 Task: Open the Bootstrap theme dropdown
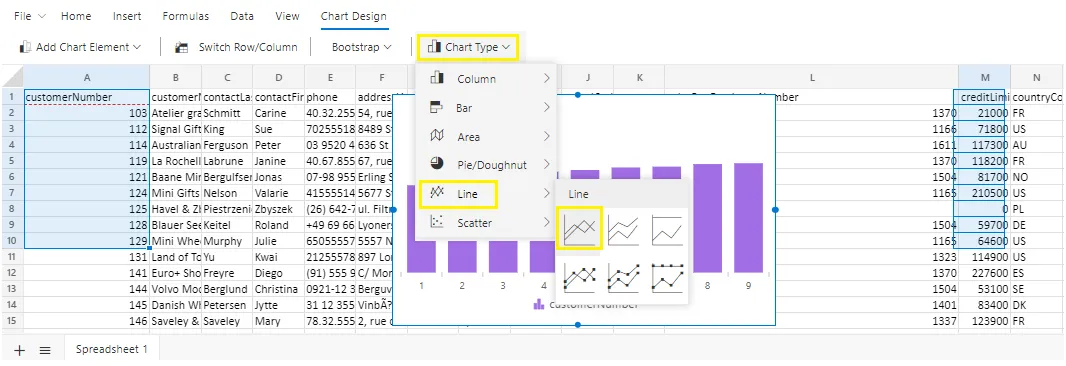(x=361, y=47)
